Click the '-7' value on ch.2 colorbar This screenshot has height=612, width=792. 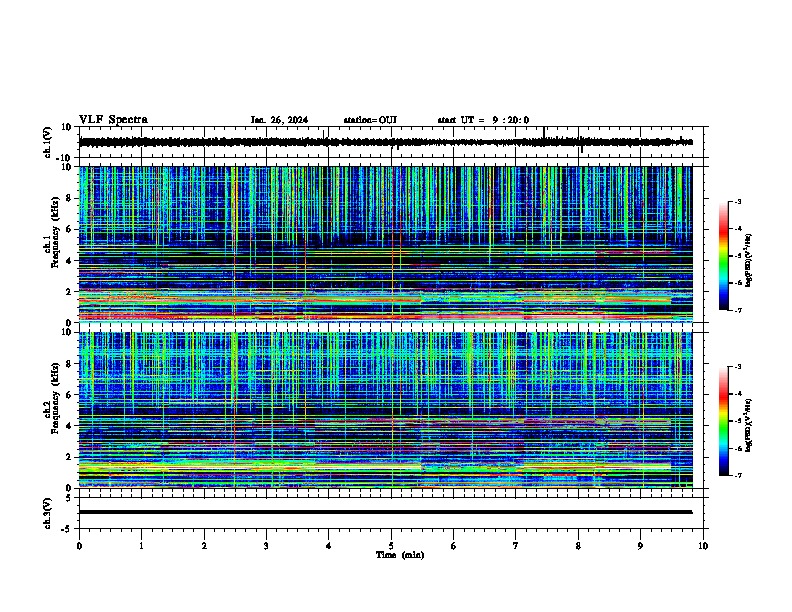coord(737,475)
